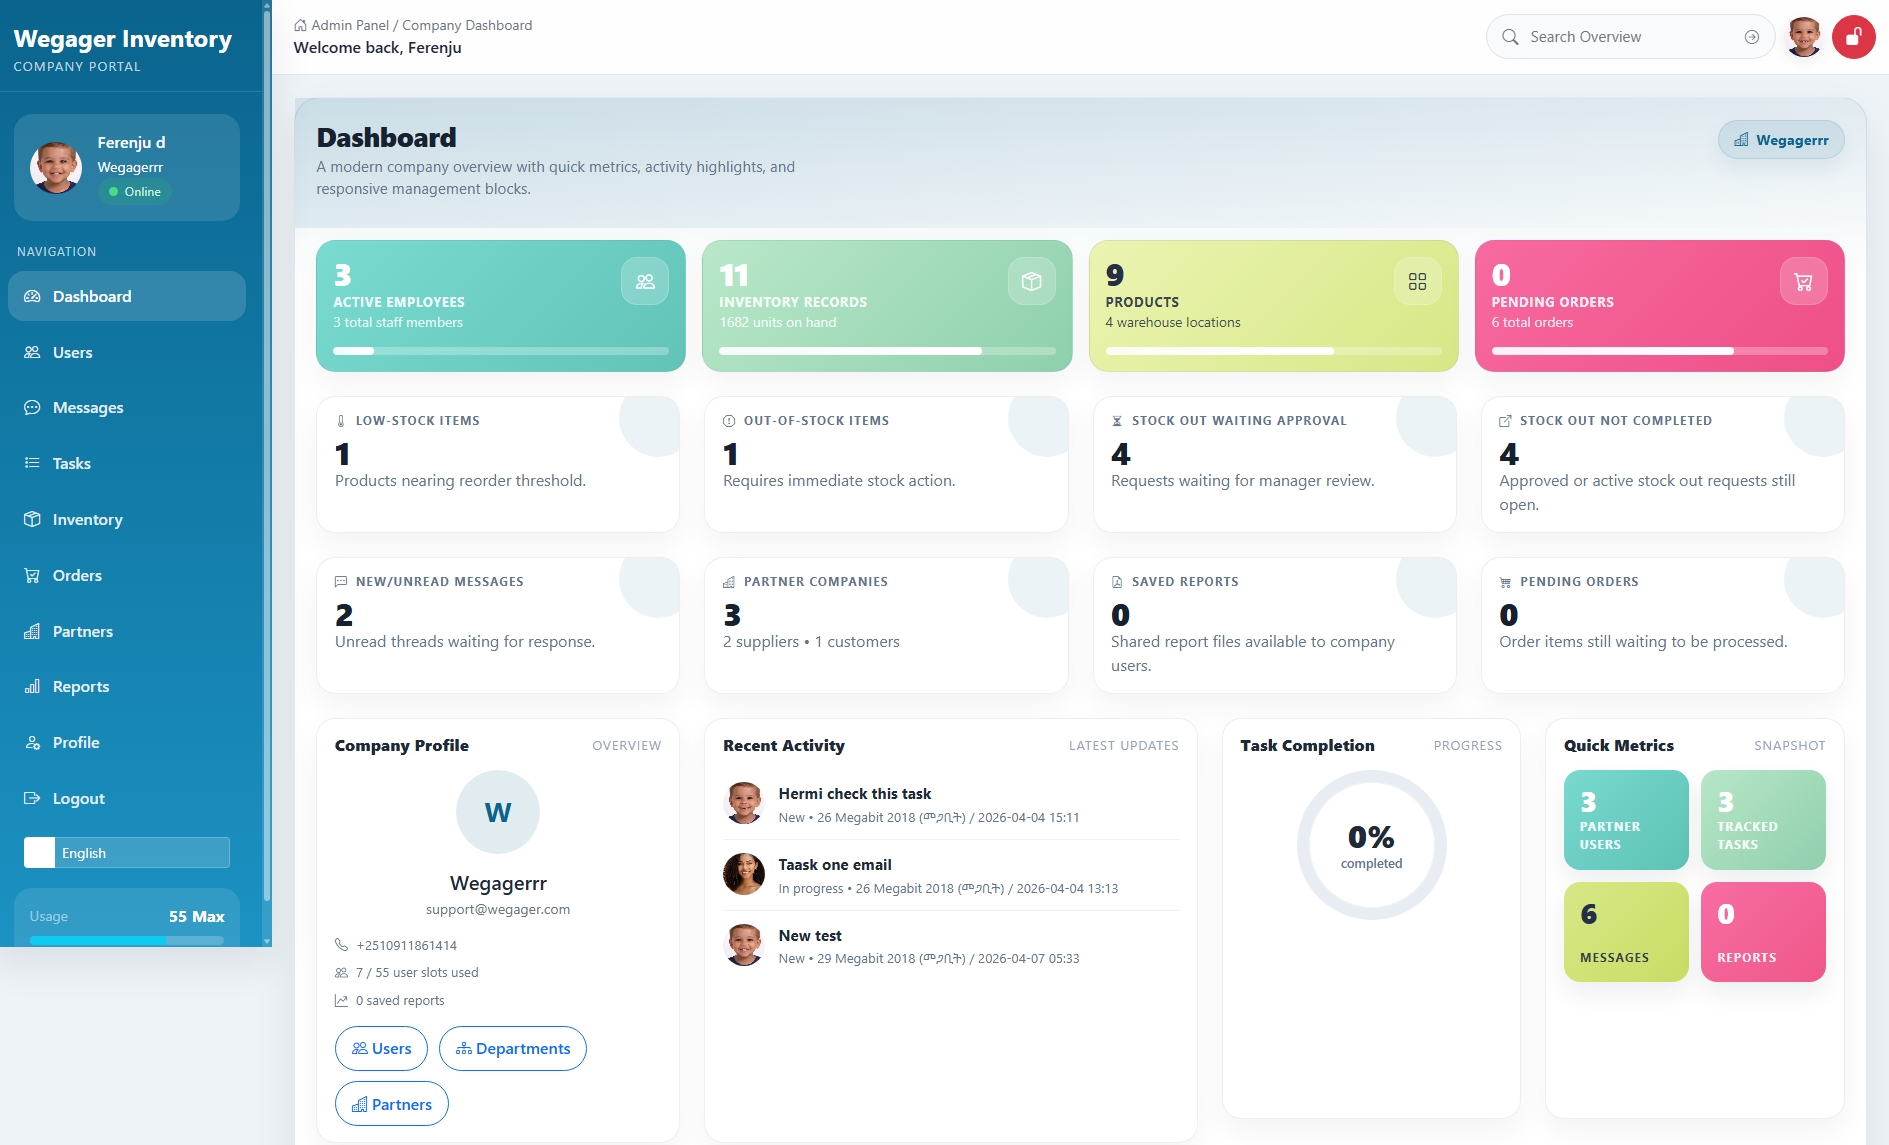Click the Users button in Company Profile

coord(381,1048)
